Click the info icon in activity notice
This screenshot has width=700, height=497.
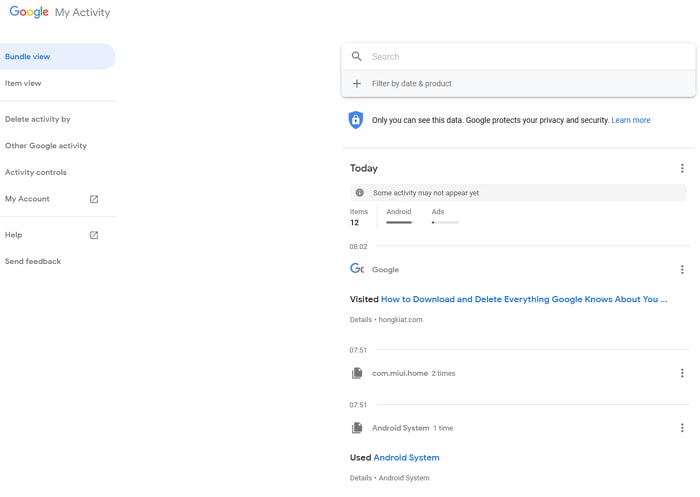(x=359, y=193)
